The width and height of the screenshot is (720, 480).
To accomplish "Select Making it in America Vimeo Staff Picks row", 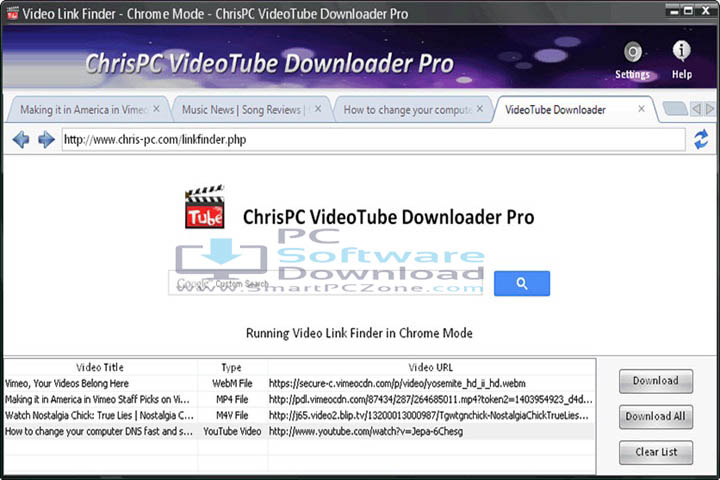I will pyautogui.click(x=298, y=400).
